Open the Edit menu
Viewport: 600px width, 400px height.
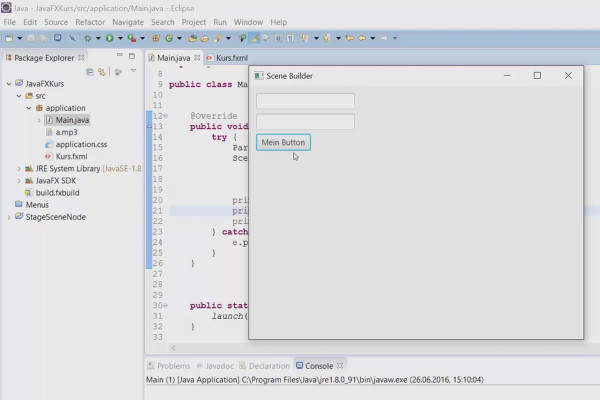tap(30, 22)
